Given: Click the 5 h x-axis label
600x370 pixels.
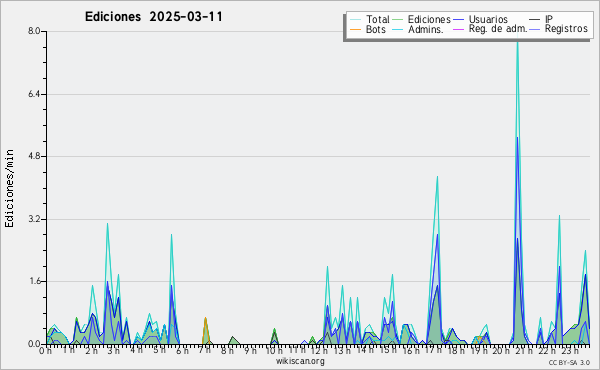Looking at the screenshot, I should [159, 350].
